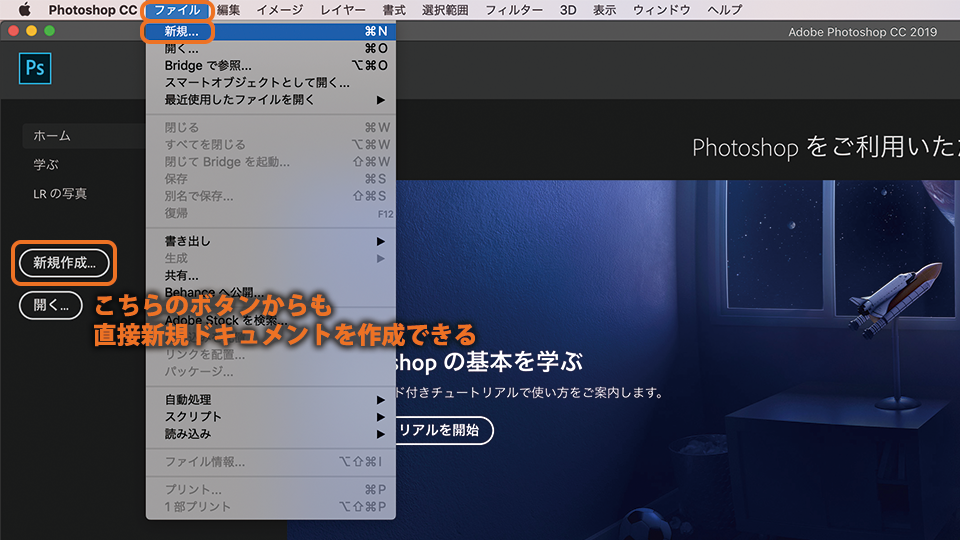Choose 開く... in the File menu
Screen dimensions: 960x540
pos(271,48)
